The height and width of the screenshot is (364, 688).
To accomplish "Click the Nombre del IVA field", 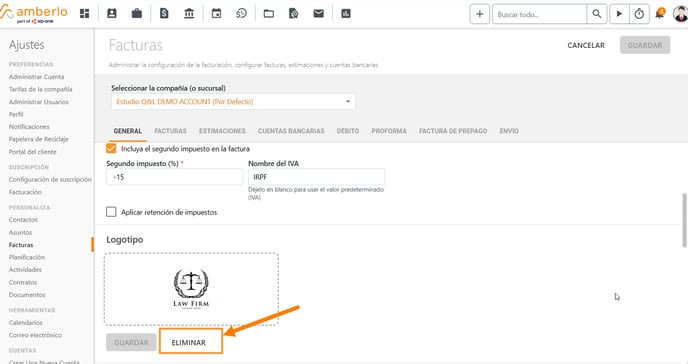I will [316, 177].
